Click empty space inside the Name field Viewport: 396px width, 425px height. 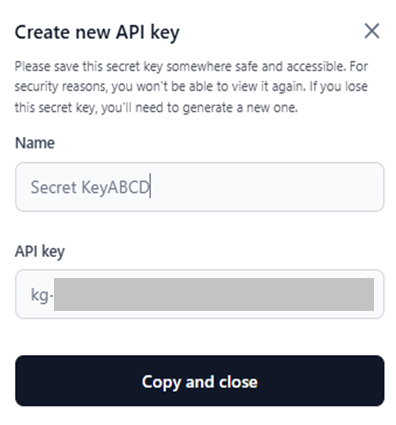tap(267, 187)
